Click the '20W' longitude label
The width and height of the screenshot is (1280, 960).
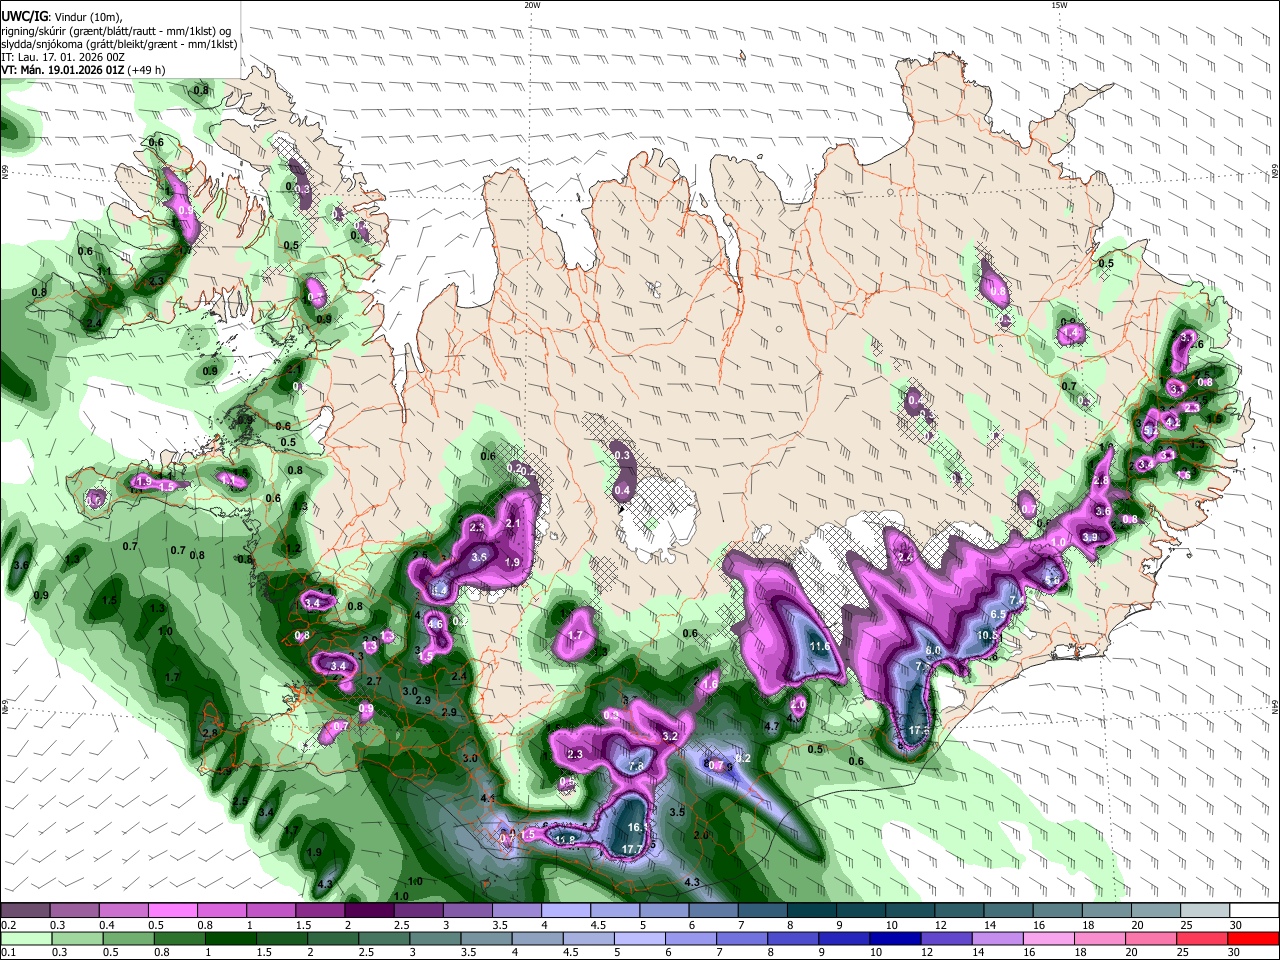pos(532,5)
